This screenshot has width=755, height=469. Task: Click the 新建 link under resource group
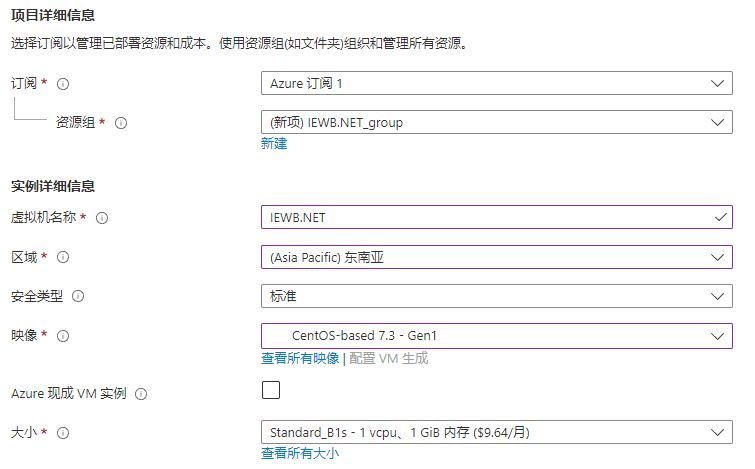pyautogui.click(x=274, y=143)
